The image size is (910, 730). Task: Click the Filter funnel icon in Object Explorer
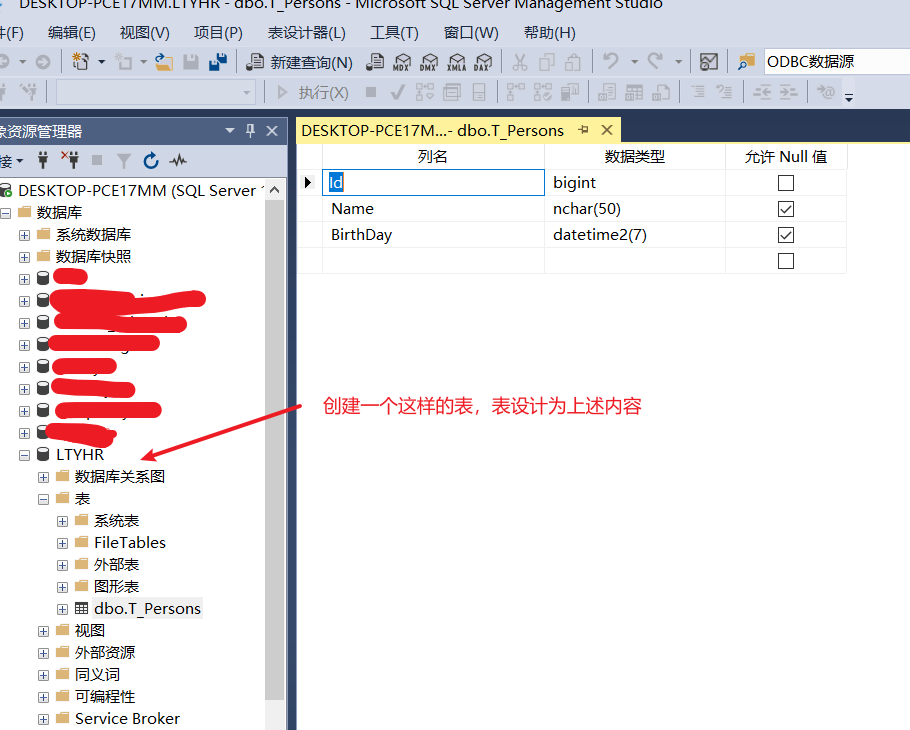[124, 161]
